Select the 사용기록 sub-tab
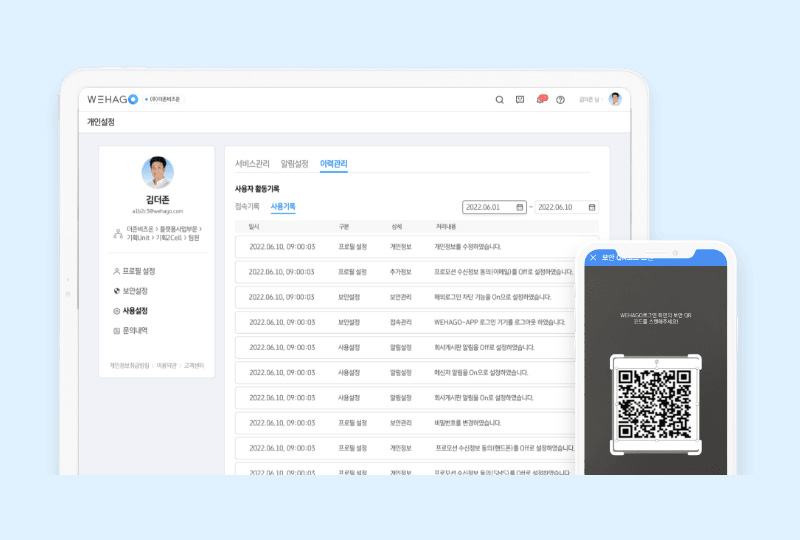The height and width of the screenshot is (540, 800). coord(283,206)
